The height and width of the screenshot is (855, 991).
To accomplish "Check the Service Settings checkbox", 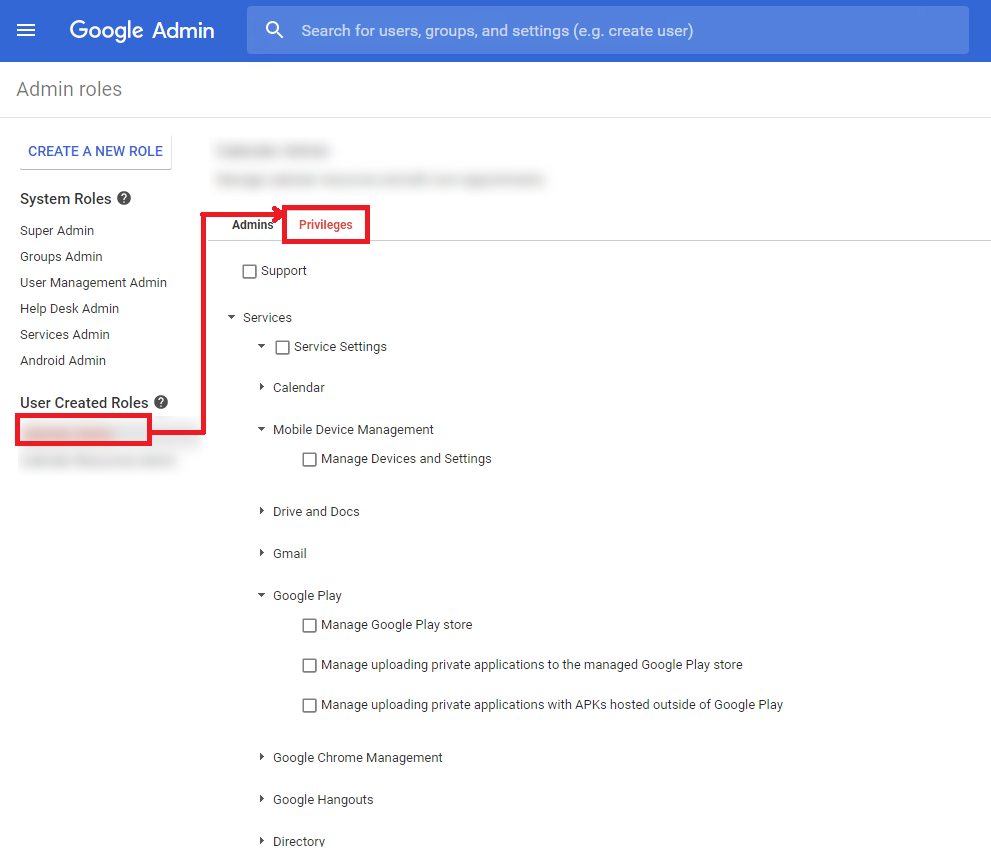I will click(283, 347).
